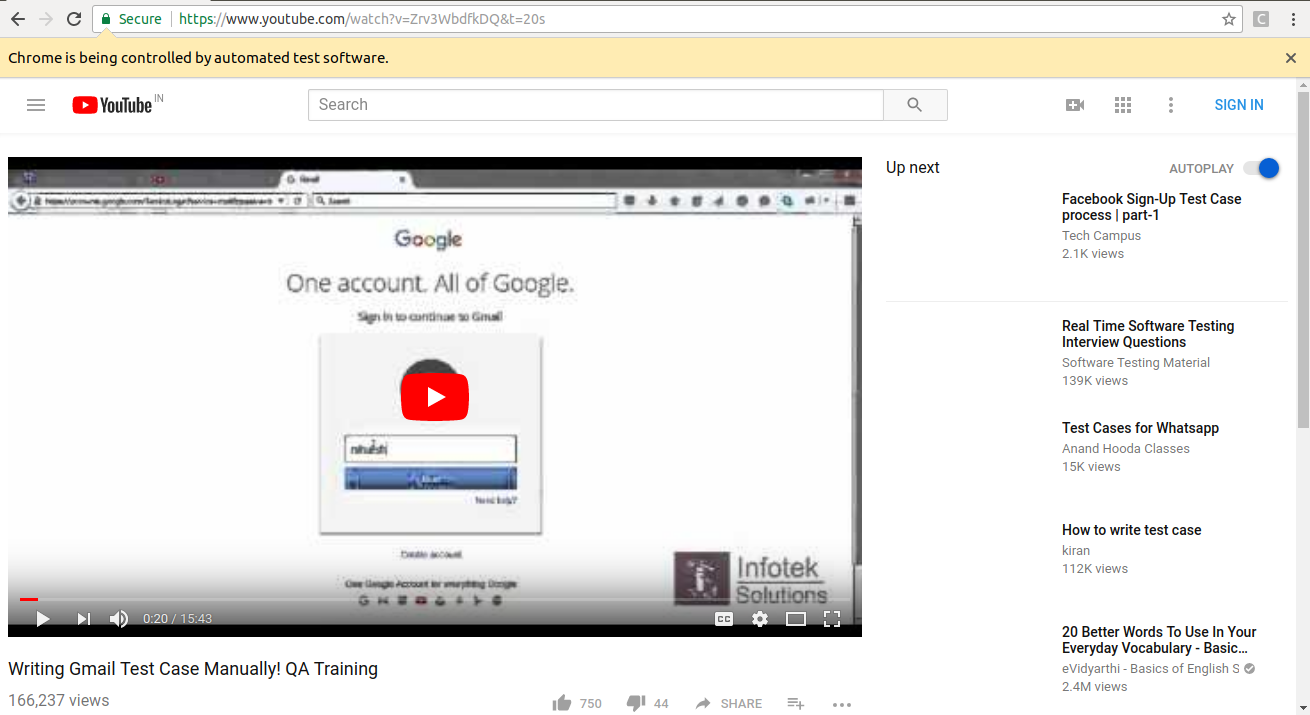Click the play button in the player bar

(42, 619)
